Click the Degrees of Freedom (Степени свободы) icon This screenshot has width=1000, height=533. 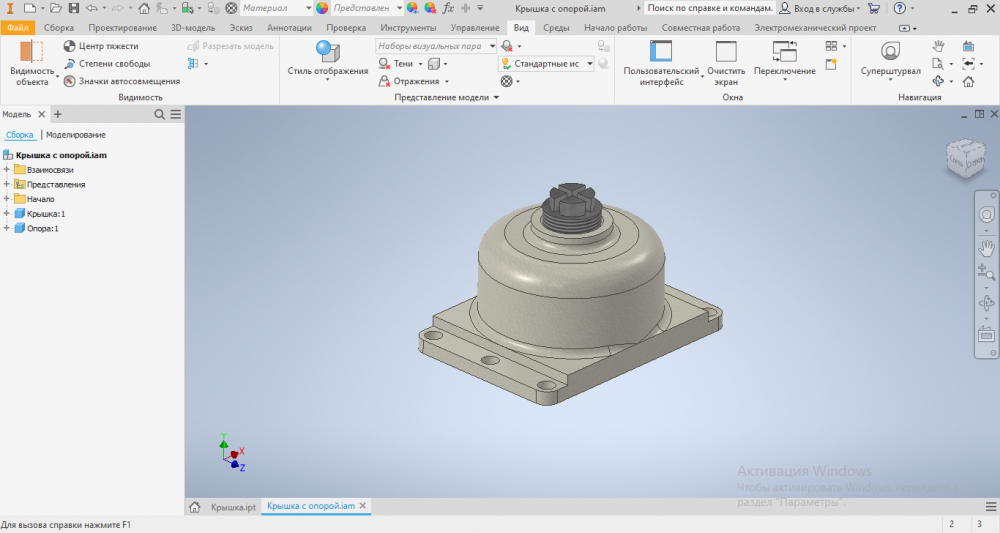[x=69, y=64]
